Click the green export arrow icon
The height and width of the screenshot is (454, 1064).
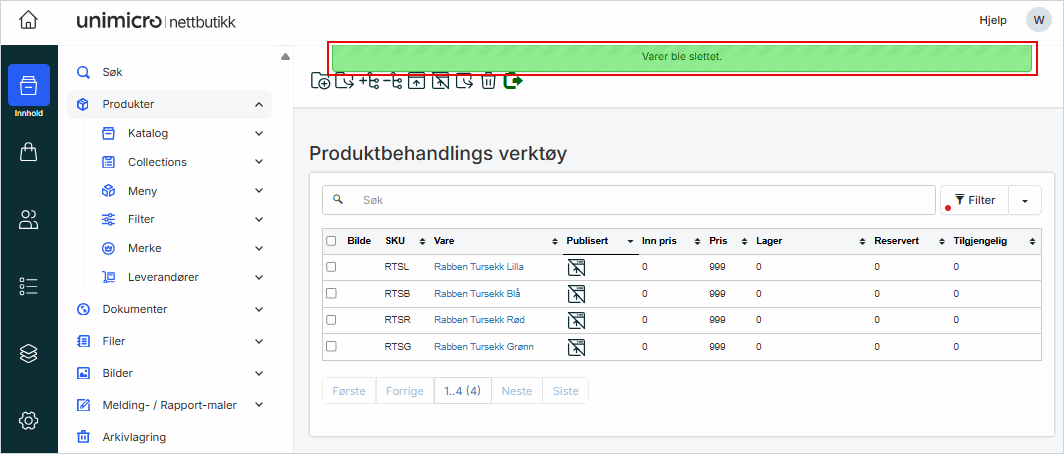[x=513, y=81]
